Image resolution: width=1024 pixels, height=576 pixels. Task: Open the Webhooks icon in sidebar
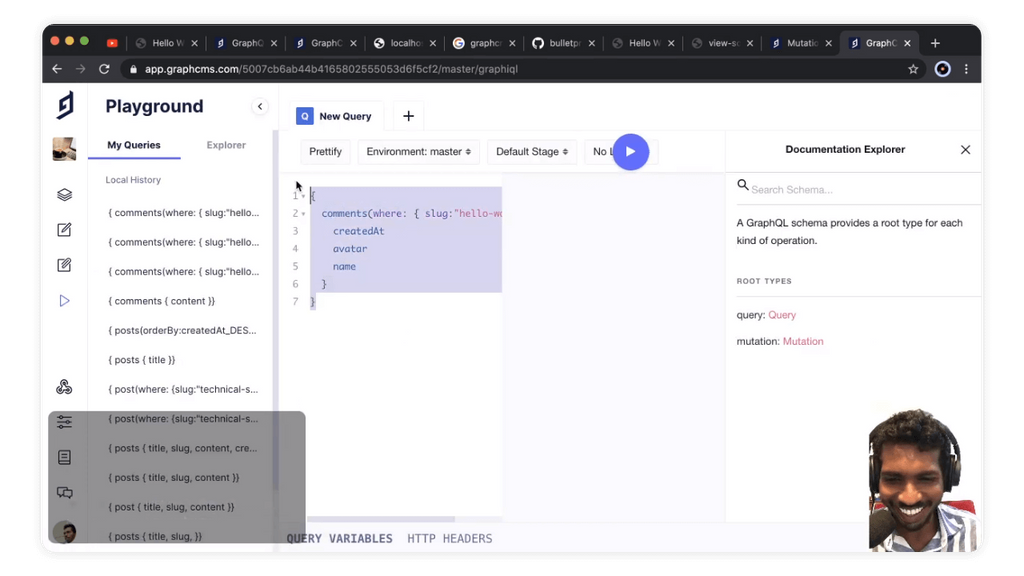[64, 387]
